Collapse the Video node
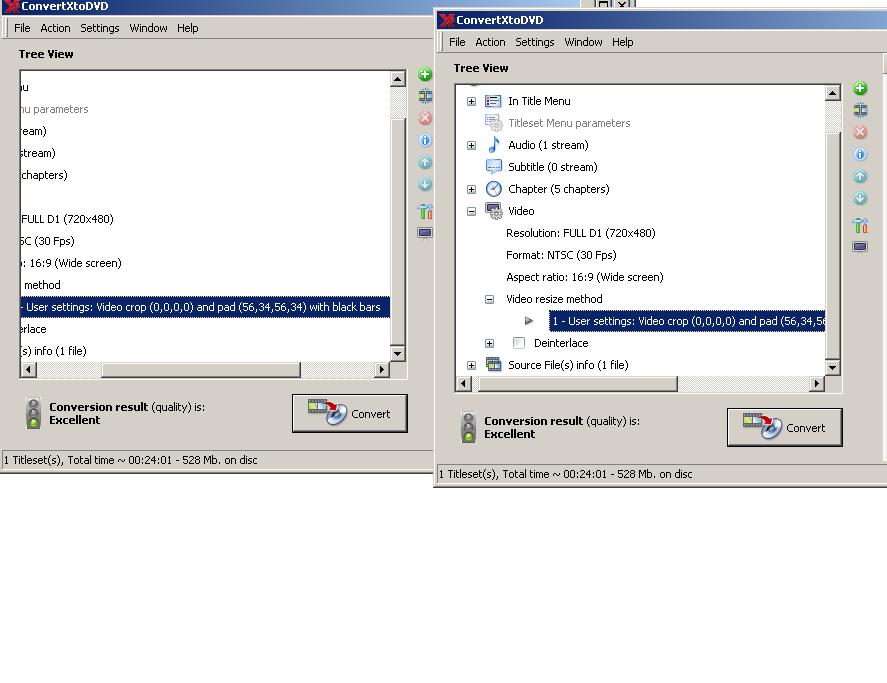Viewport: 887px width, 683px height. (471, 212)
